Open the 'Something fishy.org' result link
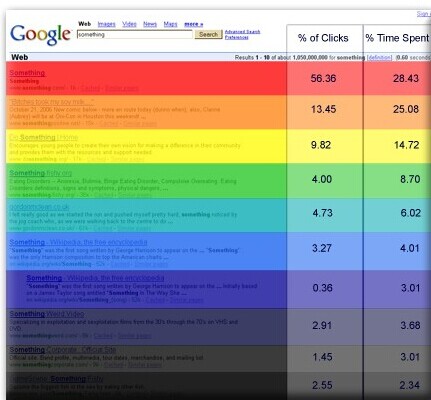 coord(40,173)
